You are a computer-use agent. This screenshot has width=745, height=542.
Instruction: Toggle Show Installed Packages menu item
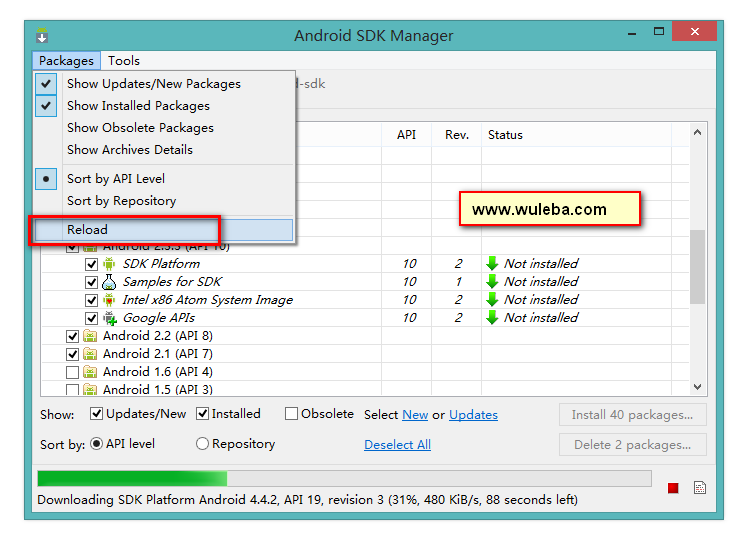[163, 105]
